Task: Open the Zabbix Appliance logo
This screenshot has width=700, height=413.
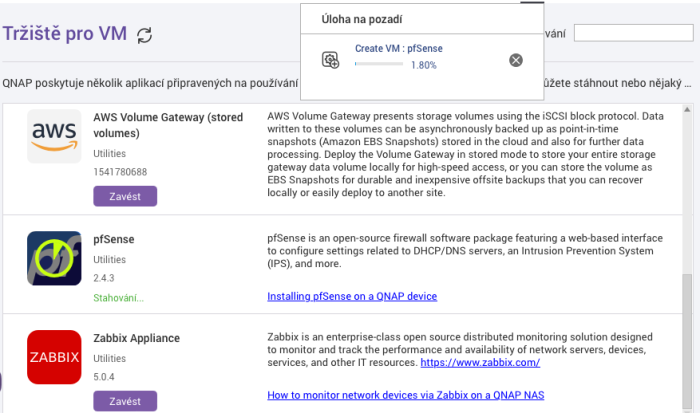Action: point(54,357)
